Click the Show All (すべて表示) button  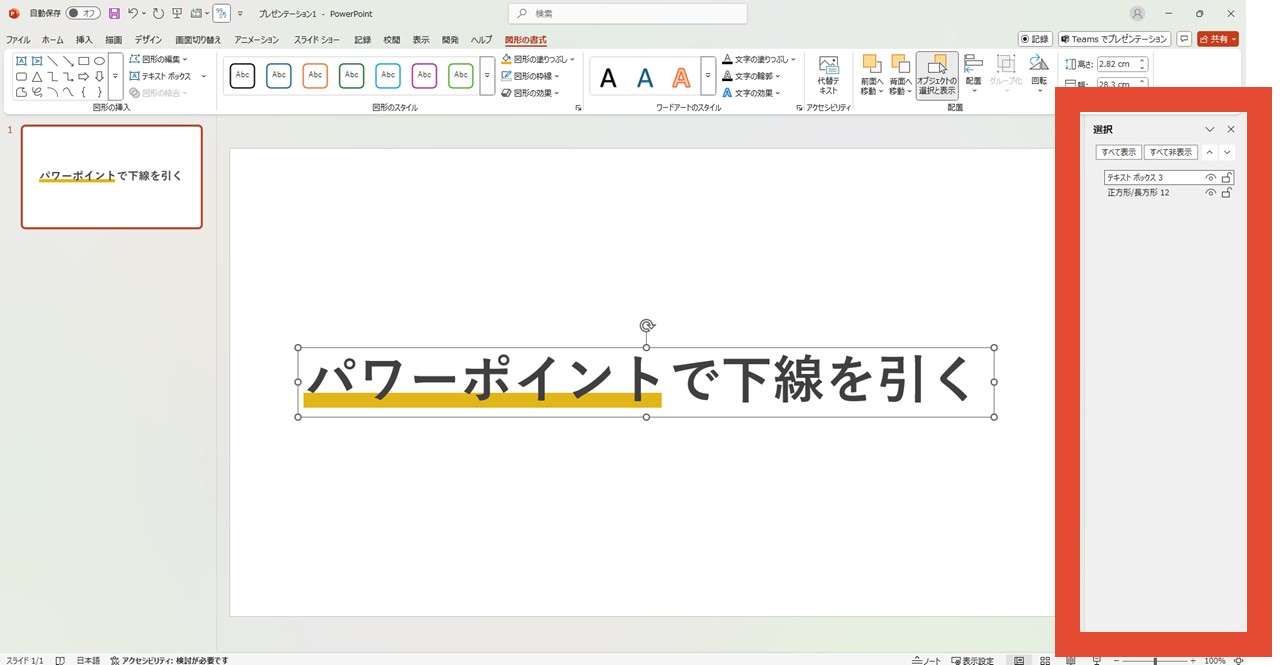point(1118,152)
